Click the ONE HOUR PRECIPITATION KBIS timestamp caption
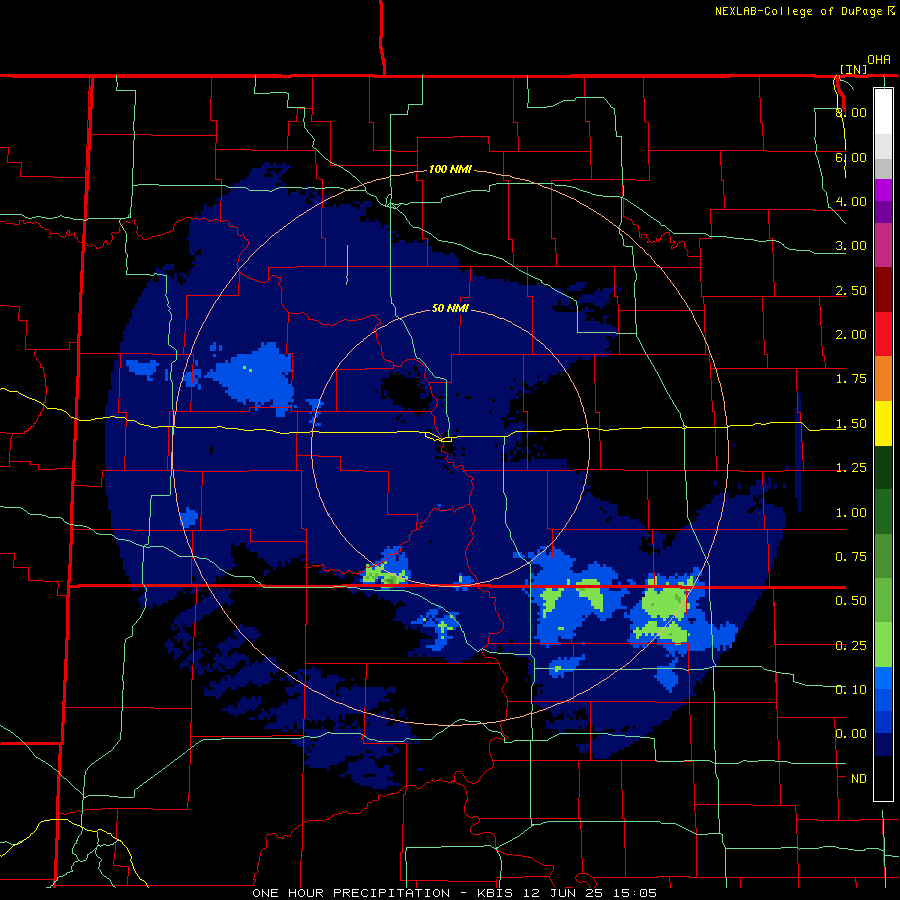Viewport: 900px width, 900px height. point(455,893)
